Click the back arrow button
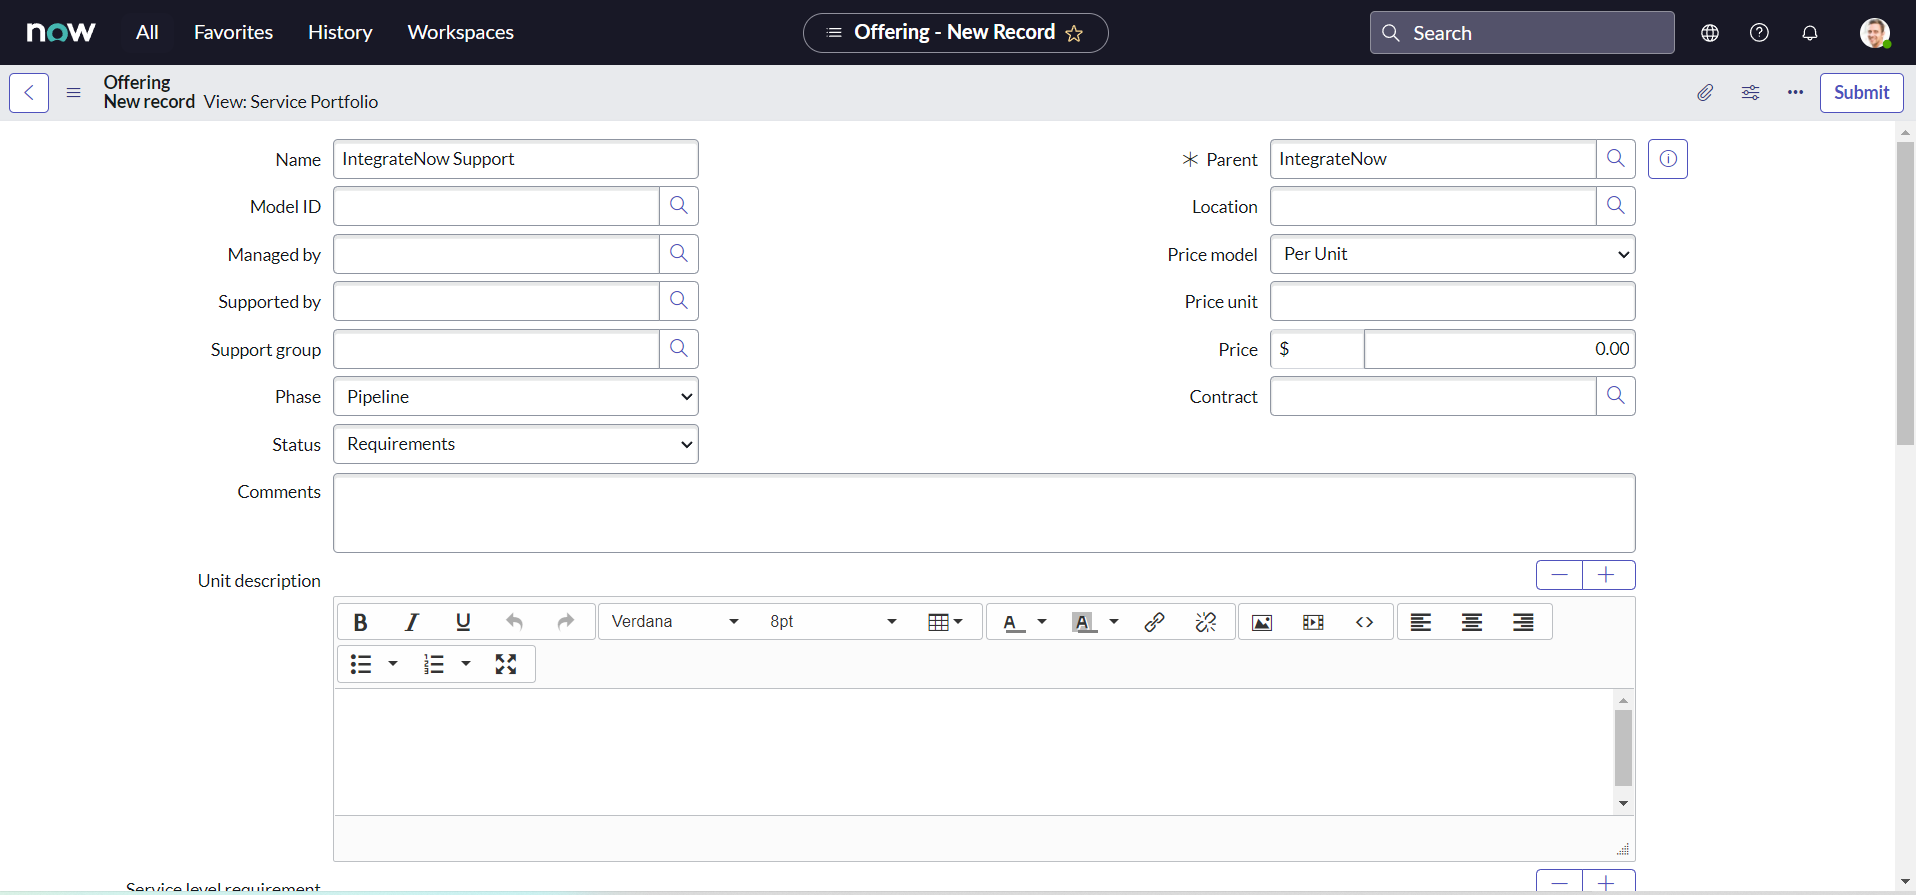Viewport: 1916px width, 895px height. [x=29, y=93]
